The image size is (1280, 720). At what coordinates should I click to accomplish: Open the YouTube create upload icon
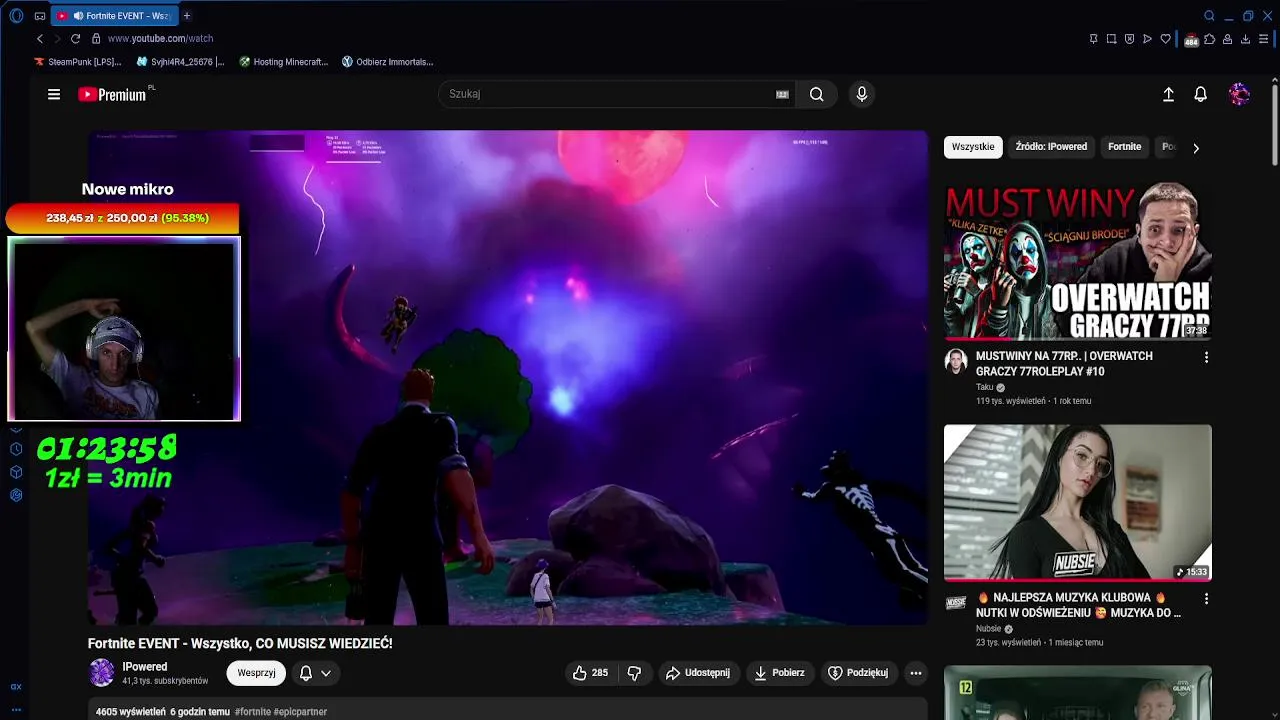point(1168,94)
